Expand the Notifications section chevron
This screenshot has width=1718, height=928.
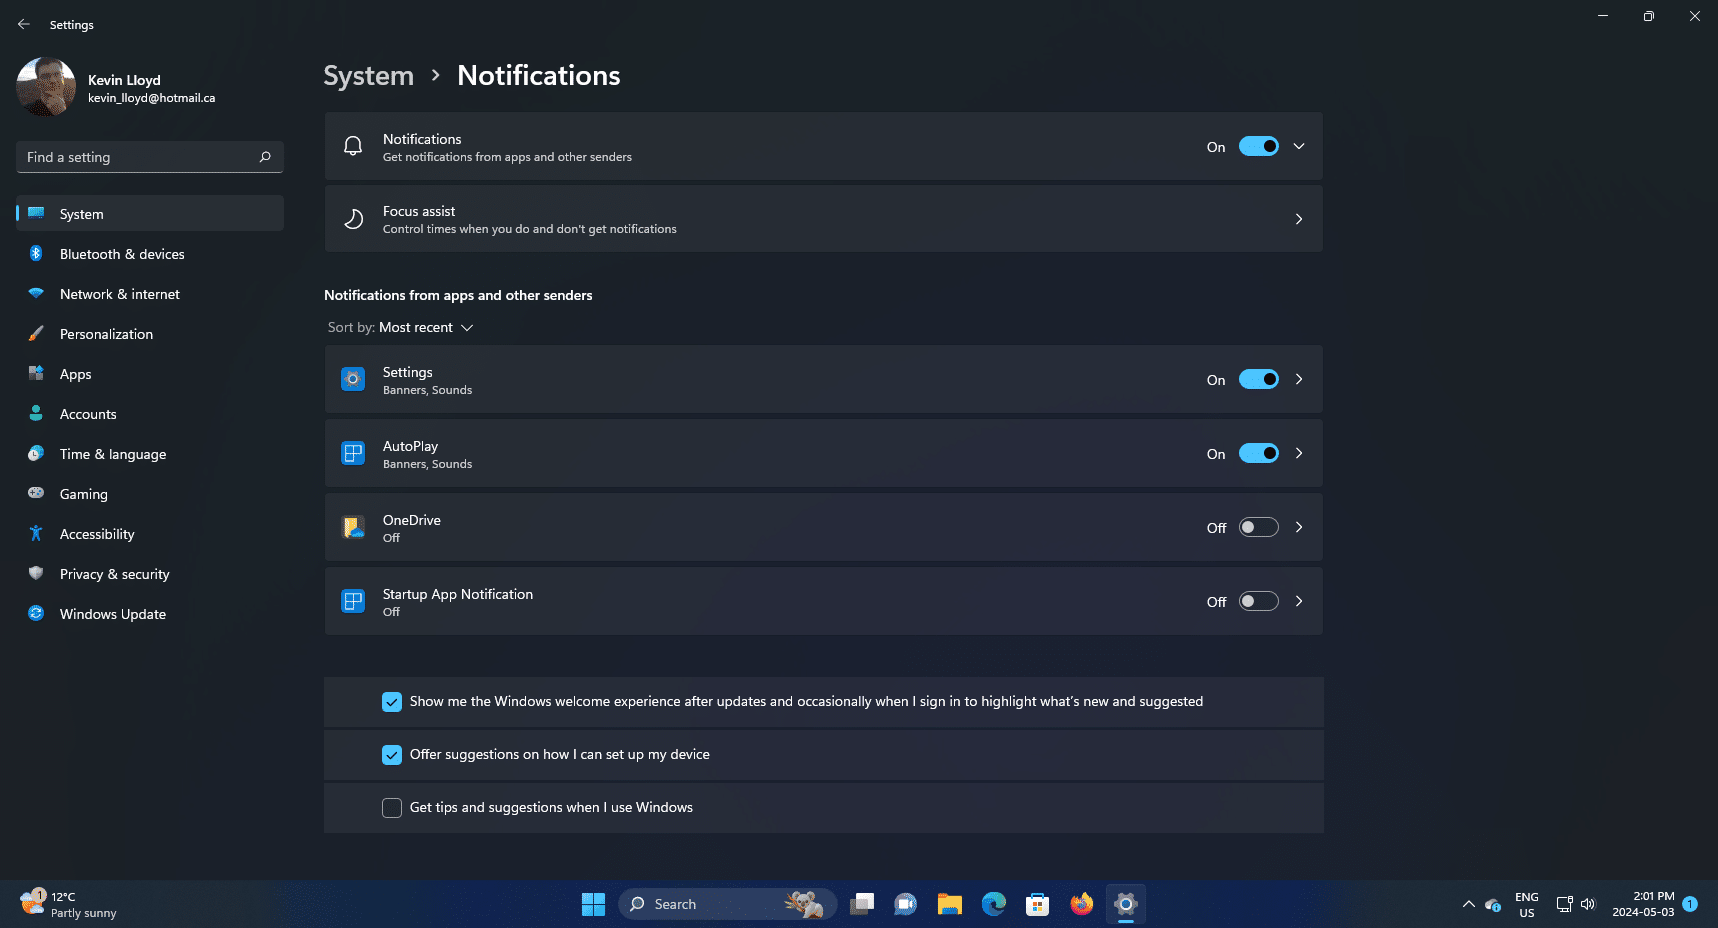point(1299,146)
